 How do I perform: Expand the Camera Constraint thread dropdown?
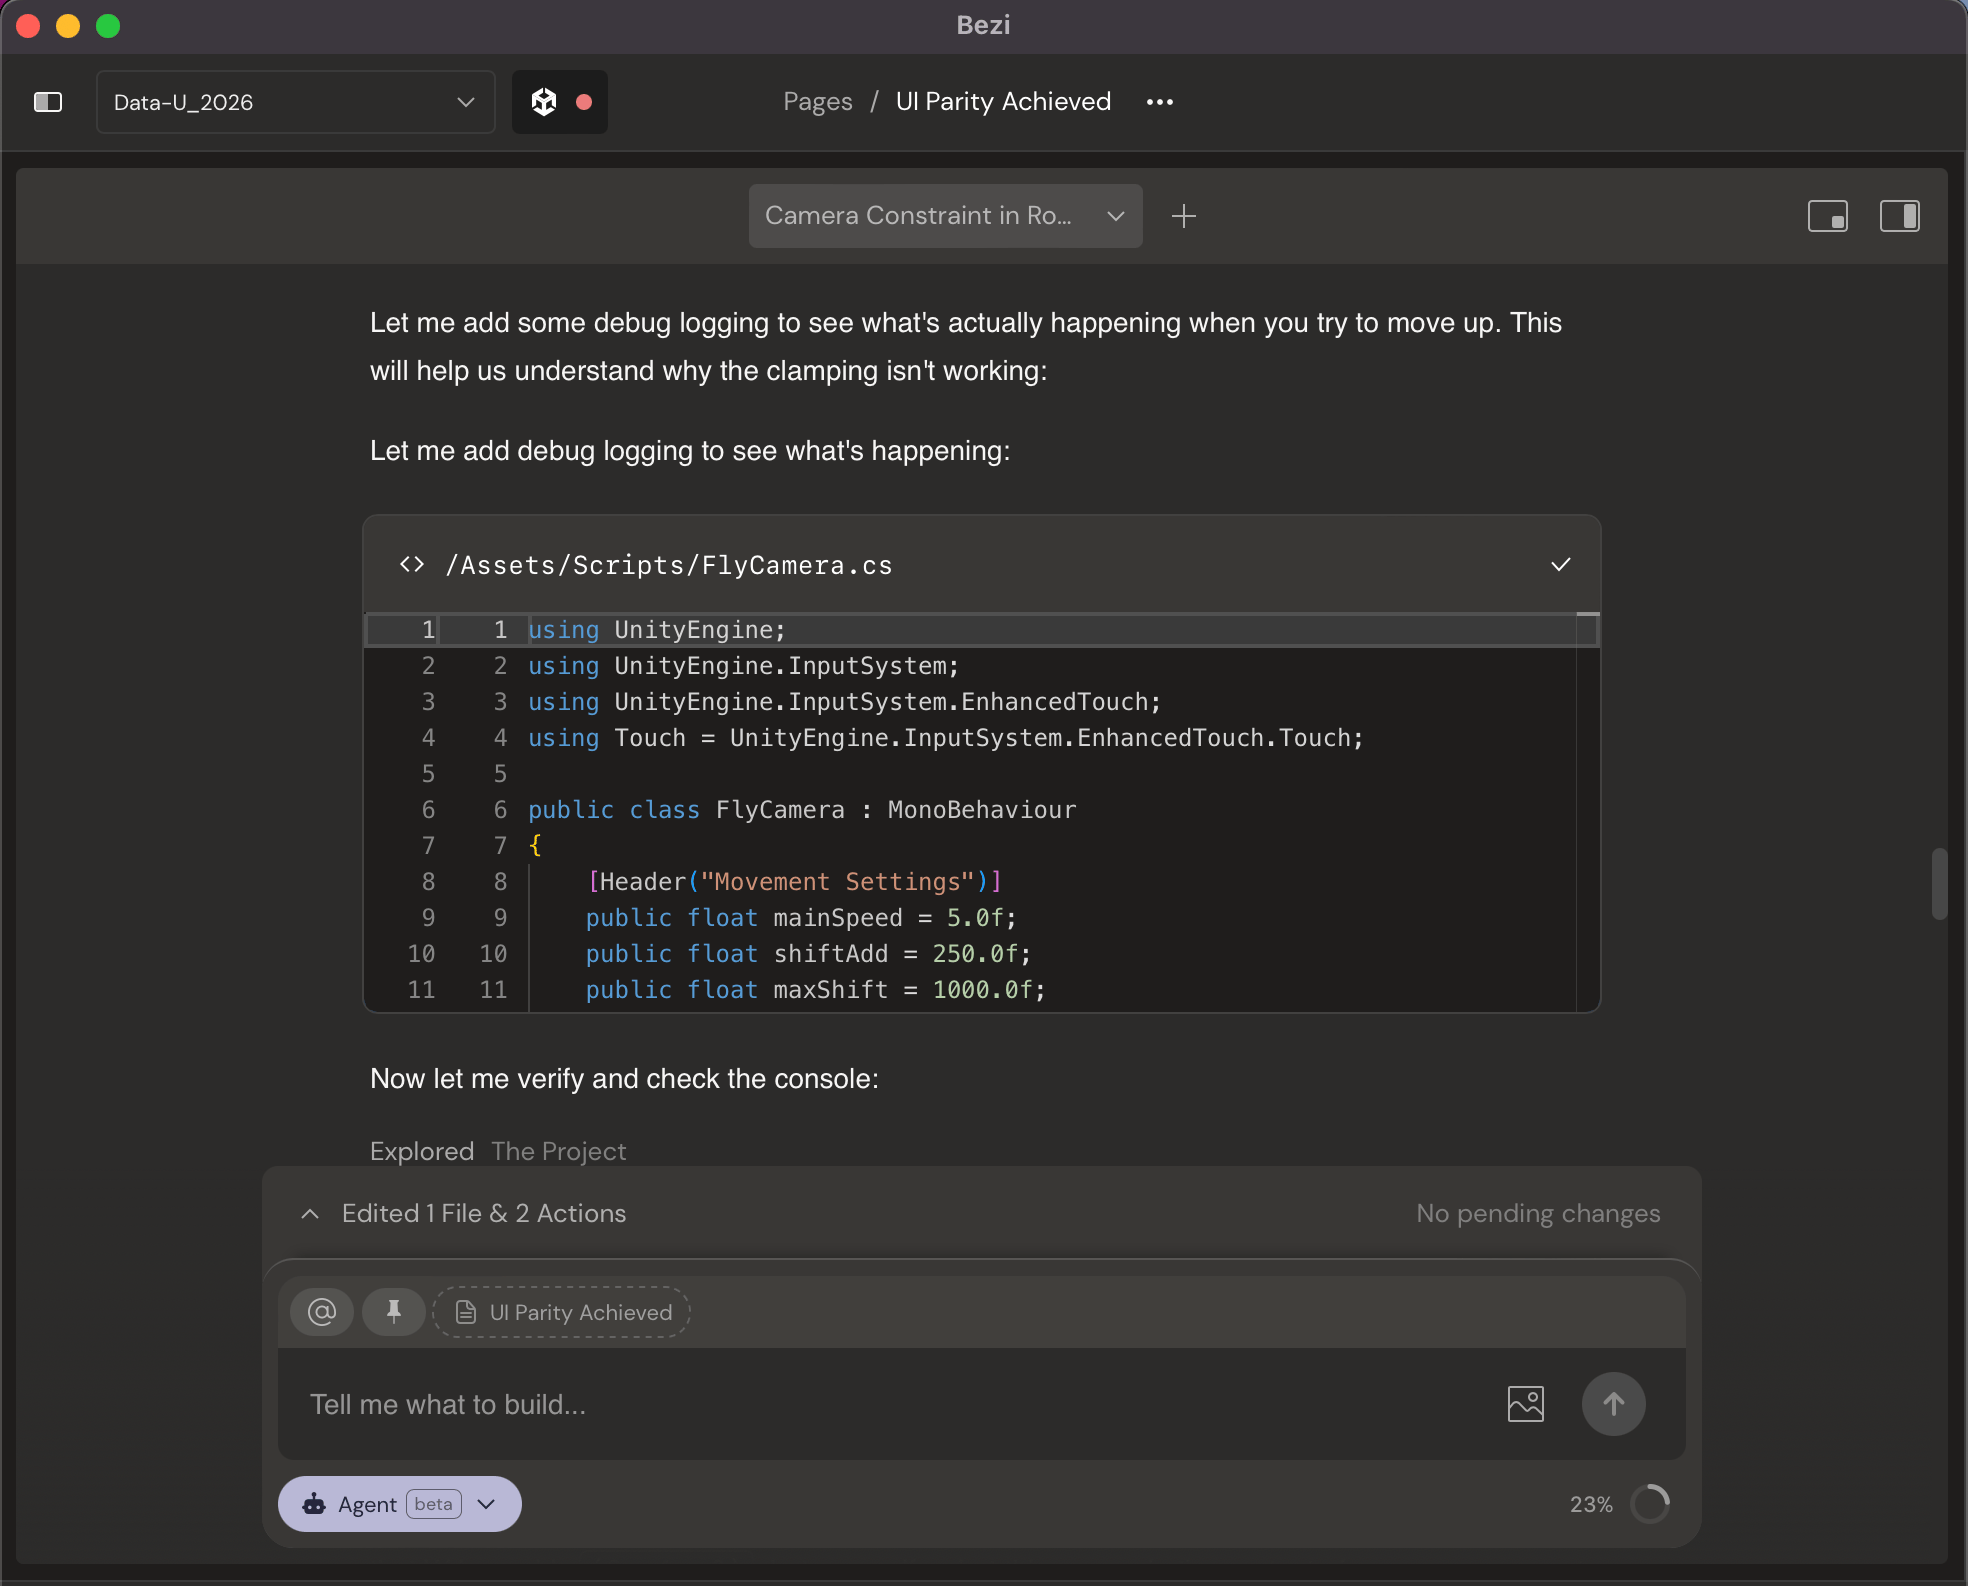[x=944, y=216]
